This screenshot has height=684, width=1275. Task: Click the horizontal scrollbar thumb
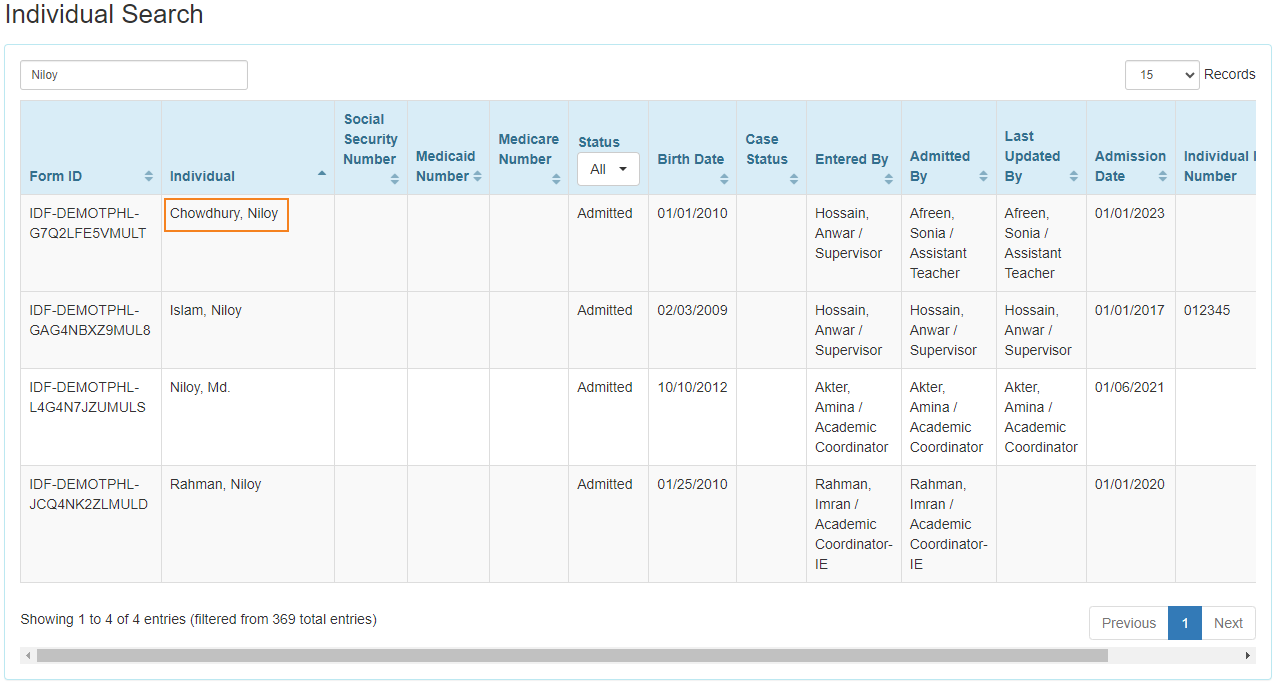[x=572, y=656]
